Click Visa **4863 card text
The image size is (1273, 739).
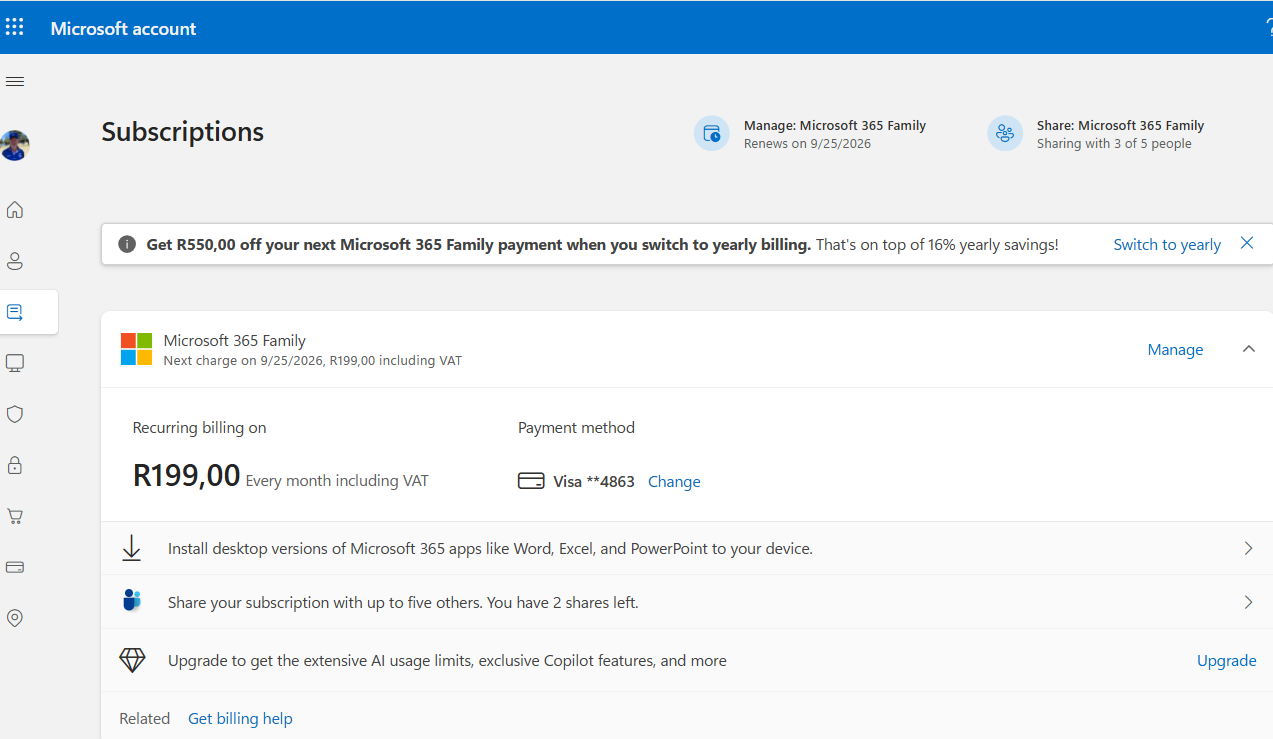[x=594, y=482]
